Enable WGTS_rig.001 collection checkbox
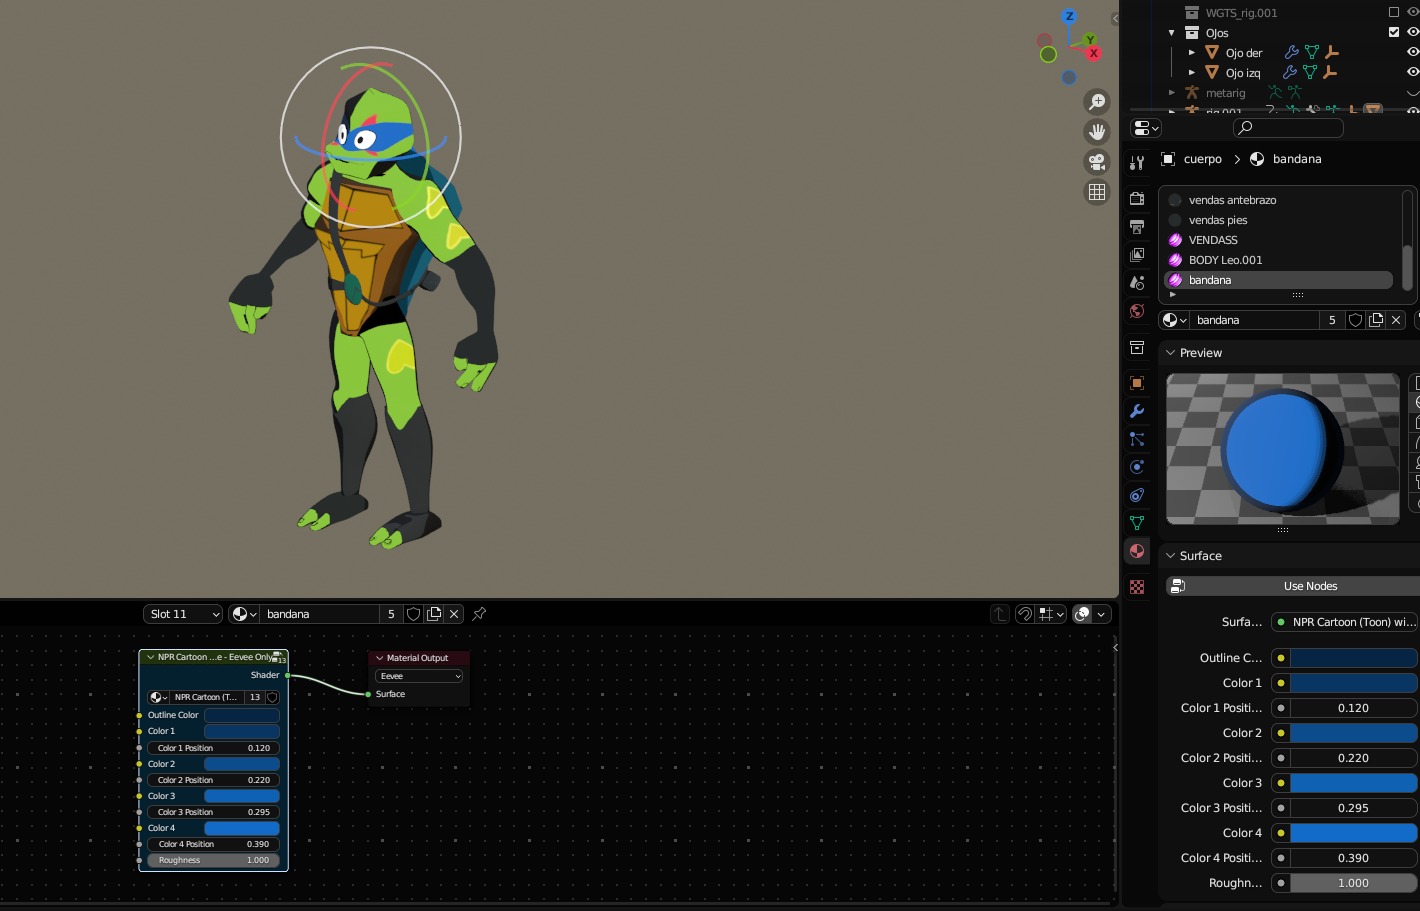Viewport: 1420px width, 911px height. tap(1394, 12)
